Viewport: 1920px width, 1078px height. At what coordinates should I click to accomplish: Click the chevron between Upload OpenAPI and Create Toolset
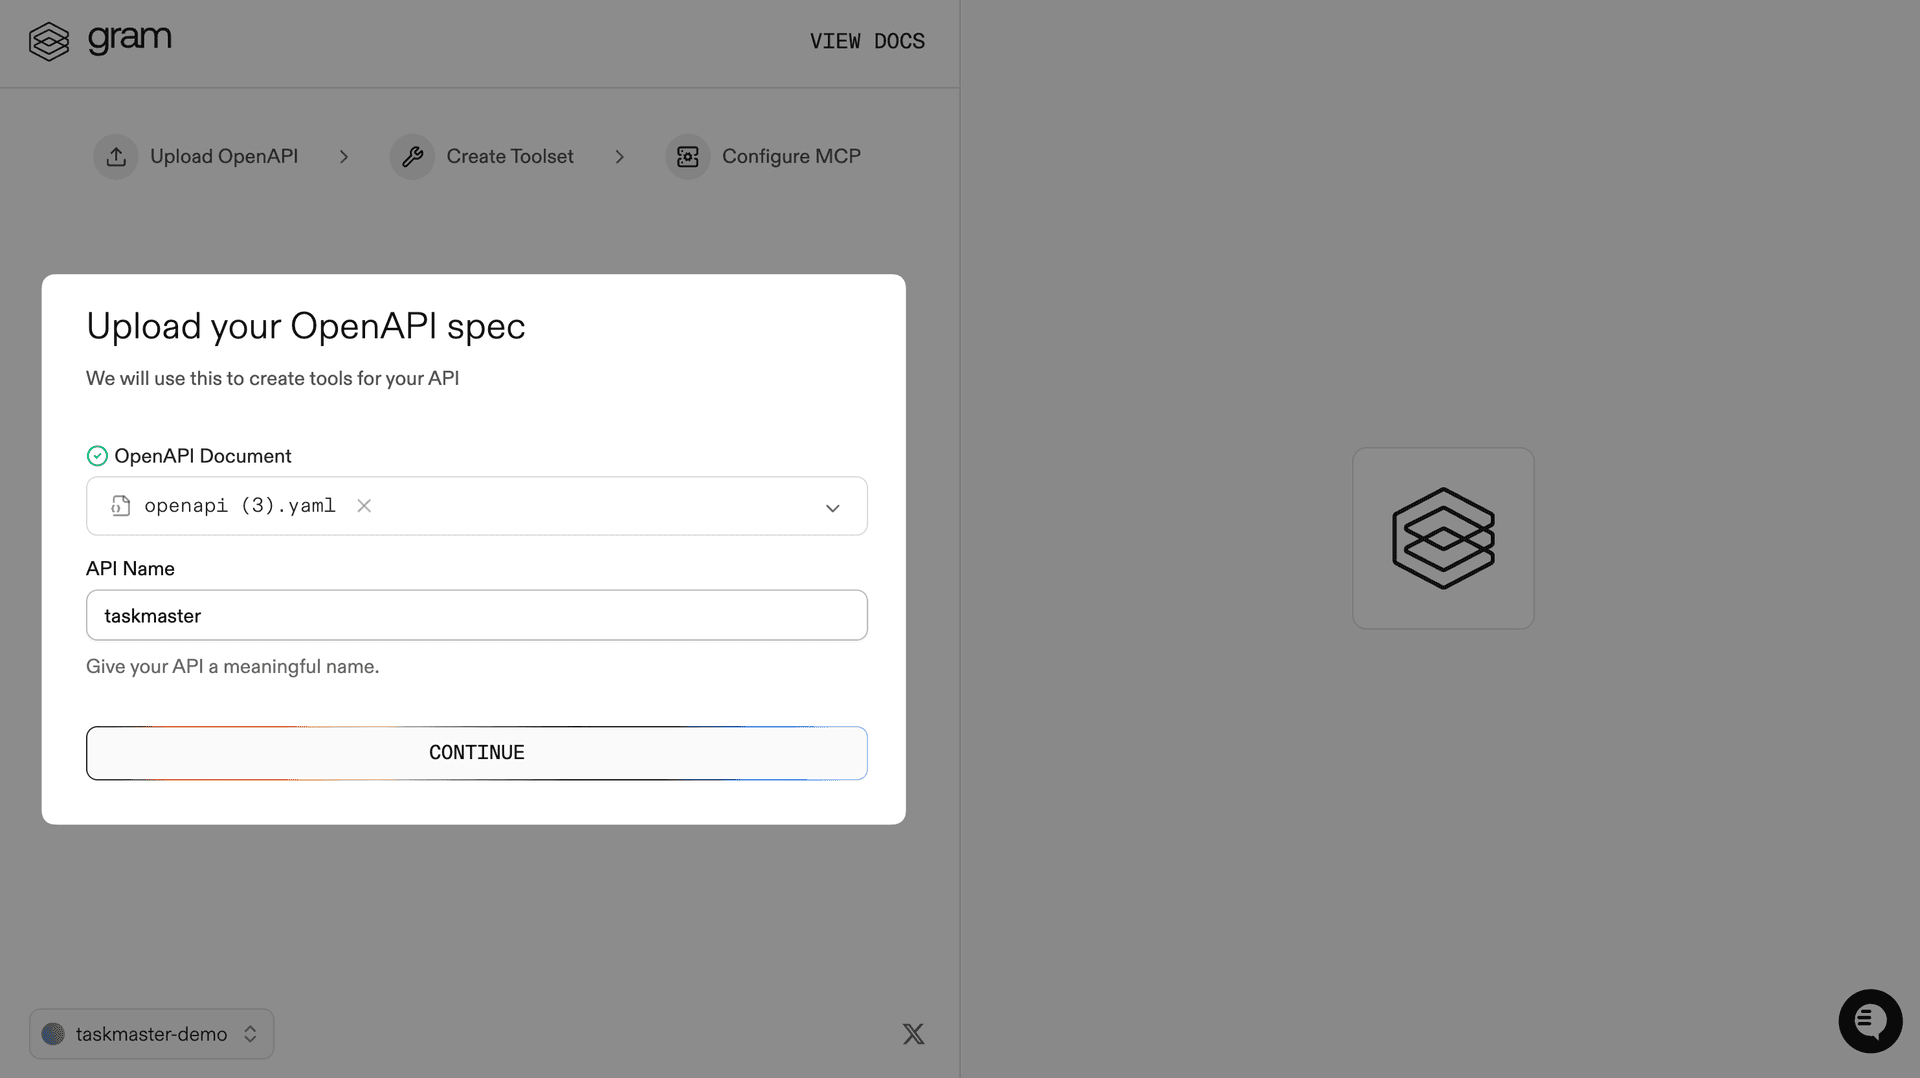(x=344, y=156)
